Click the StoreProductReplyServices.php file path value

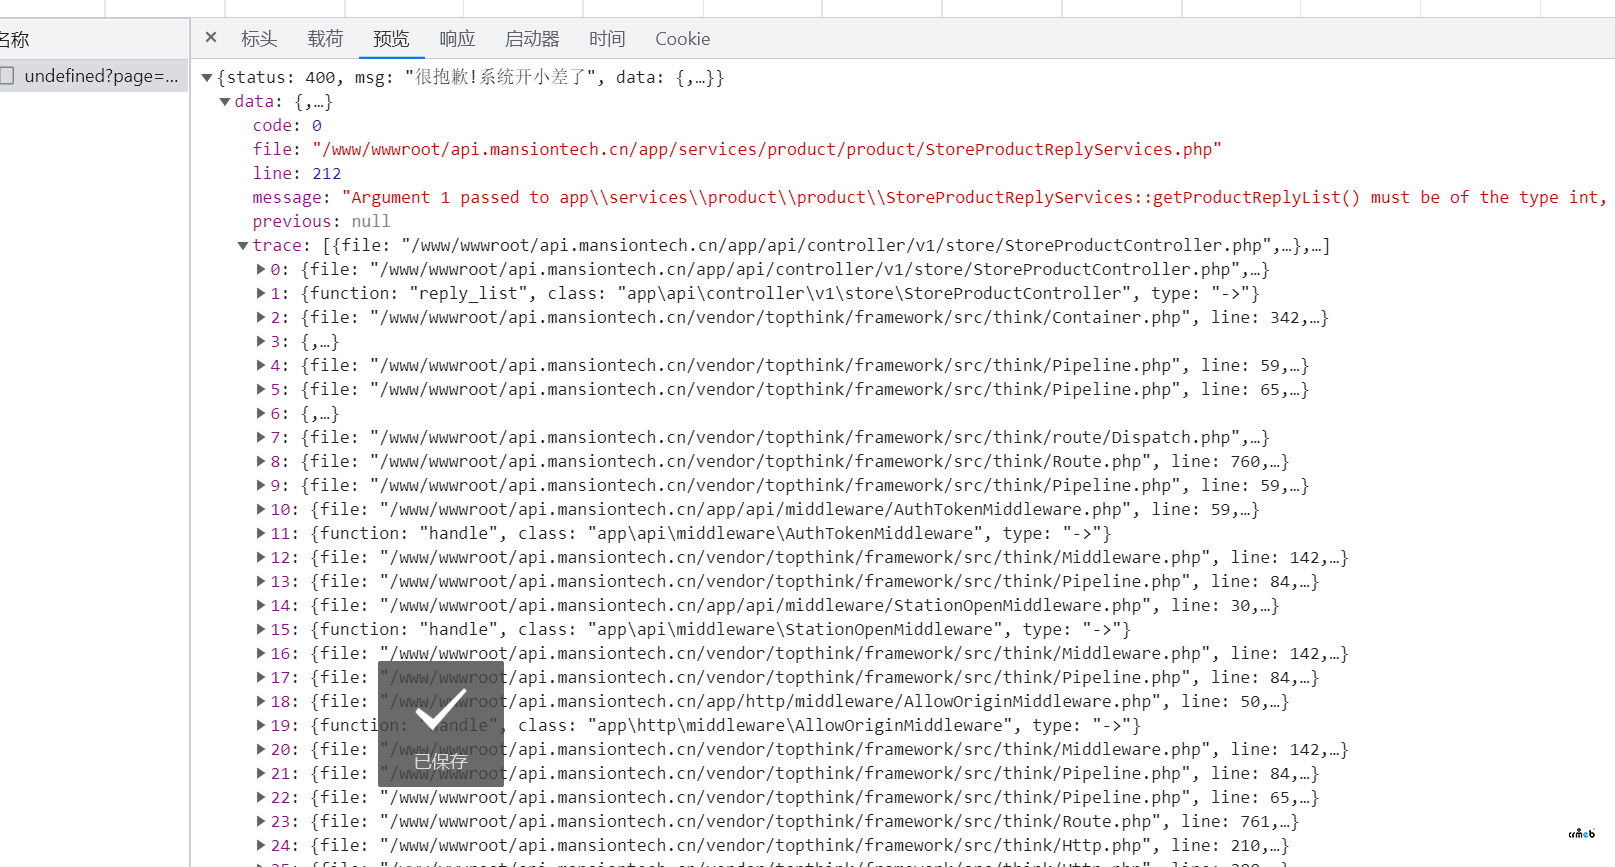[767, 149]
